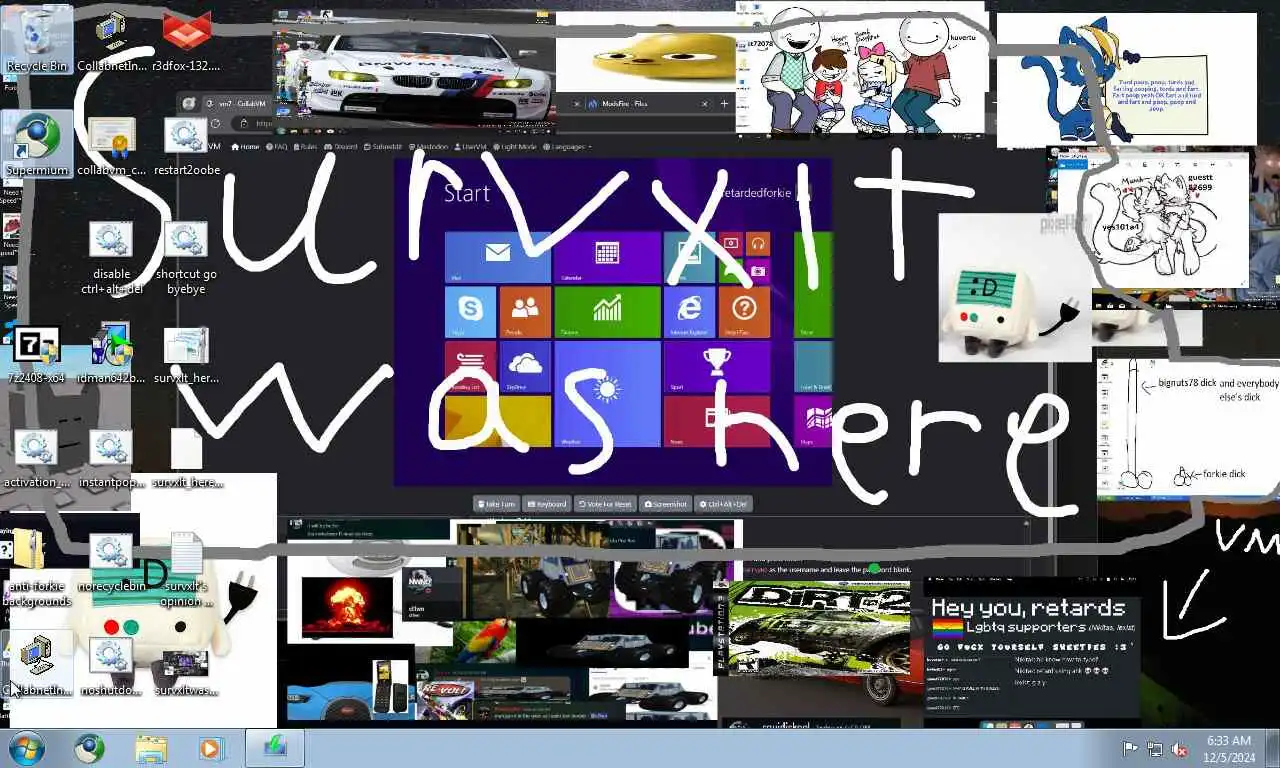Screen dimensions: 1280x768
Task: Open Windows Media Player from taskbar
Action: (212, 748)
